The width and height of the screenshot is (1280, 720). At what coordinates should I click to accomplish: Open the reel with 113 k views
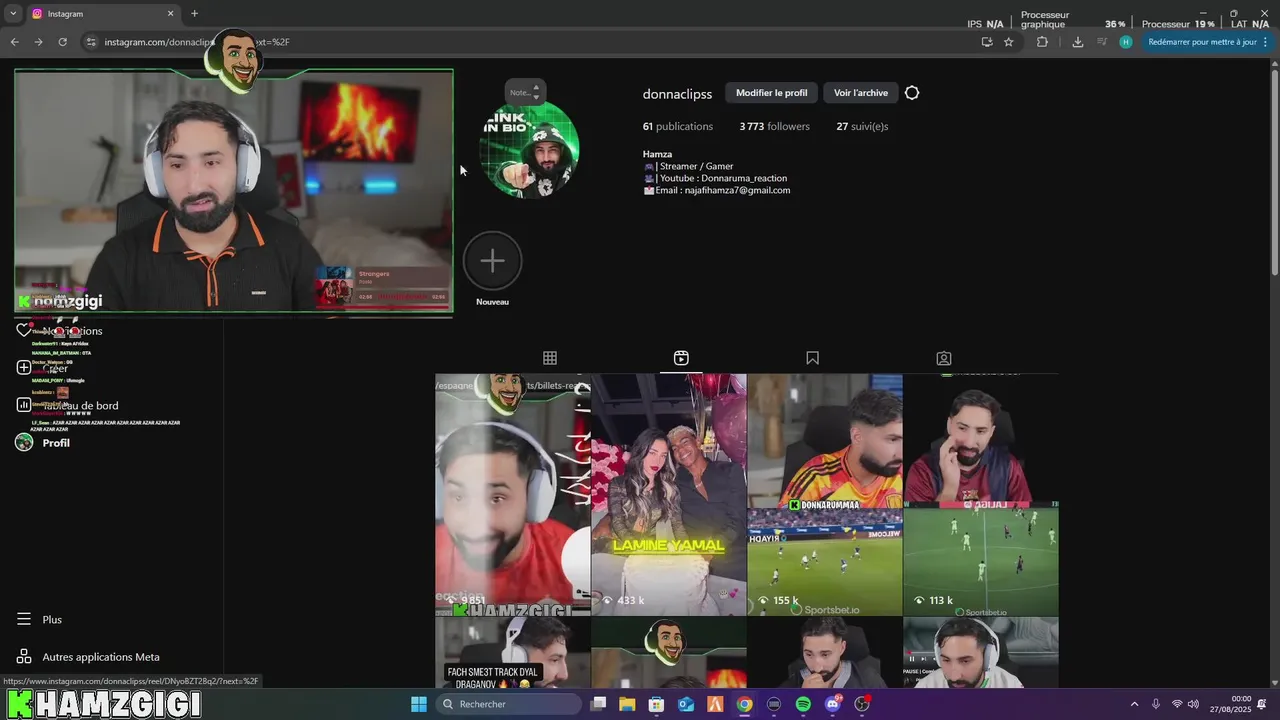[x=981, y=495]
